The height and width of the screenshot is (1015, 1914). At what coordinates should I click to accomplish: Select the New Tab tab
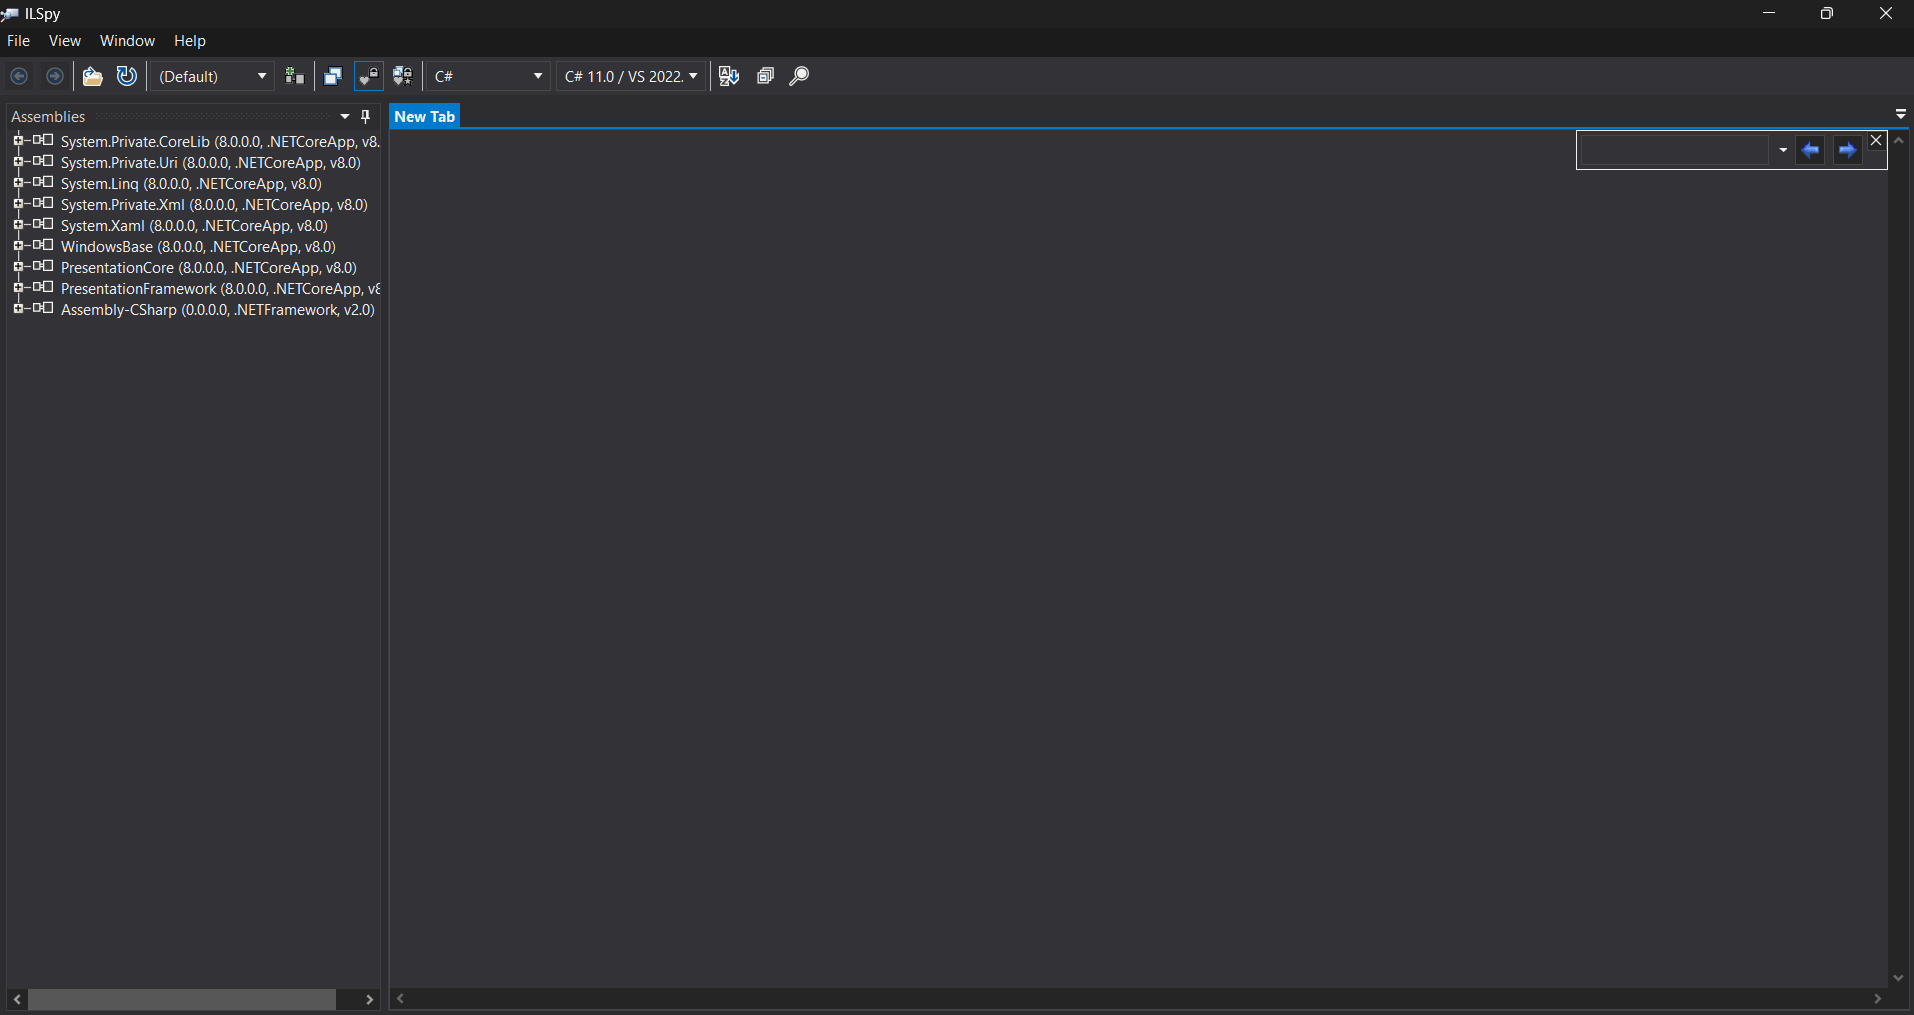(x=424, y=116)
